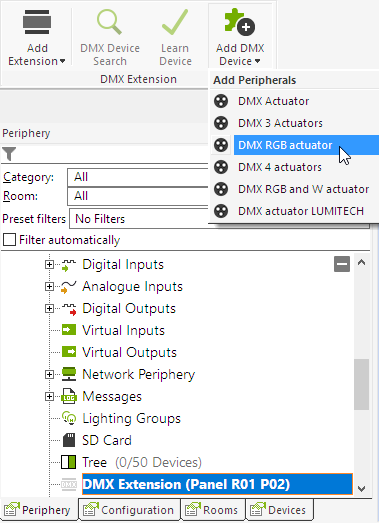The image size is (379, 523).
Task: Select Virtual Inputs in the tree
Action: tap(123, 331)
